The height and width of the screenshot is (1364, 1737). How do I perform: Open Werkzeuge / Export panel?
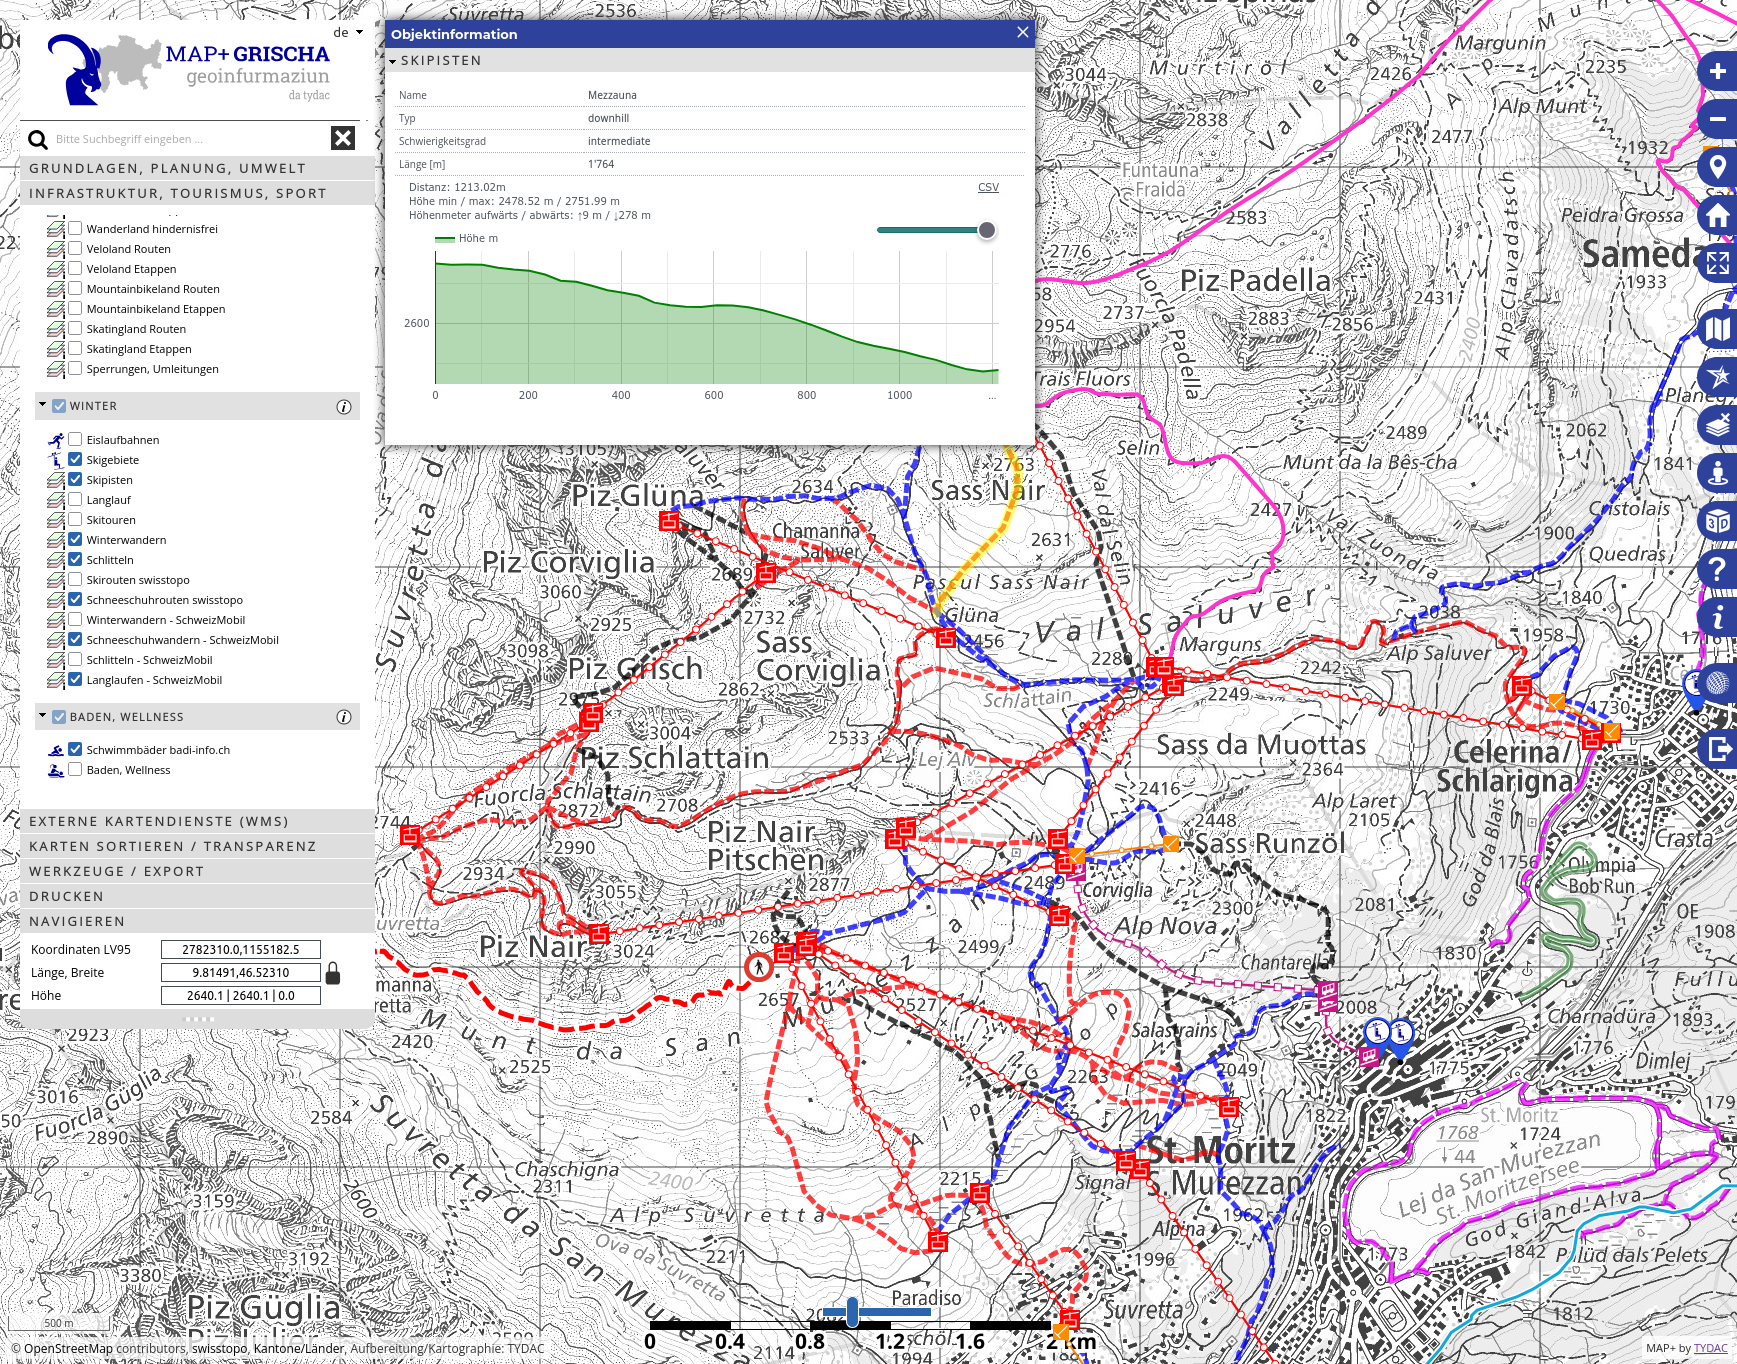click(116, 872)
